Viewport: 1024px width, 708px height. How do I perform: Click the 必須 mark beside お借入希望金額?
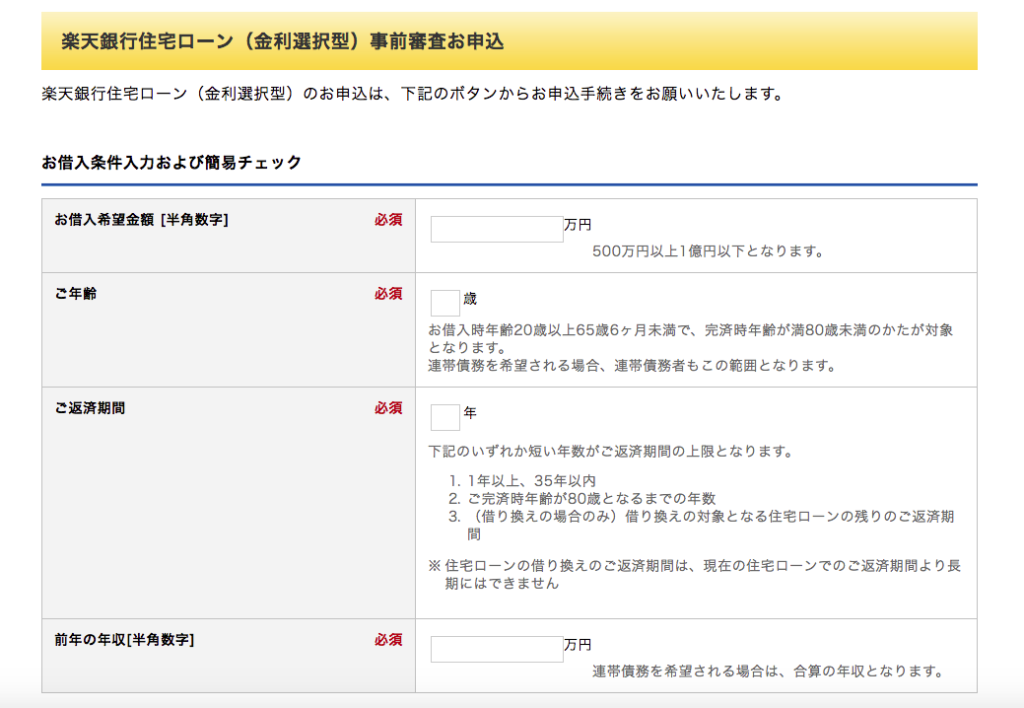click(388, 220)
